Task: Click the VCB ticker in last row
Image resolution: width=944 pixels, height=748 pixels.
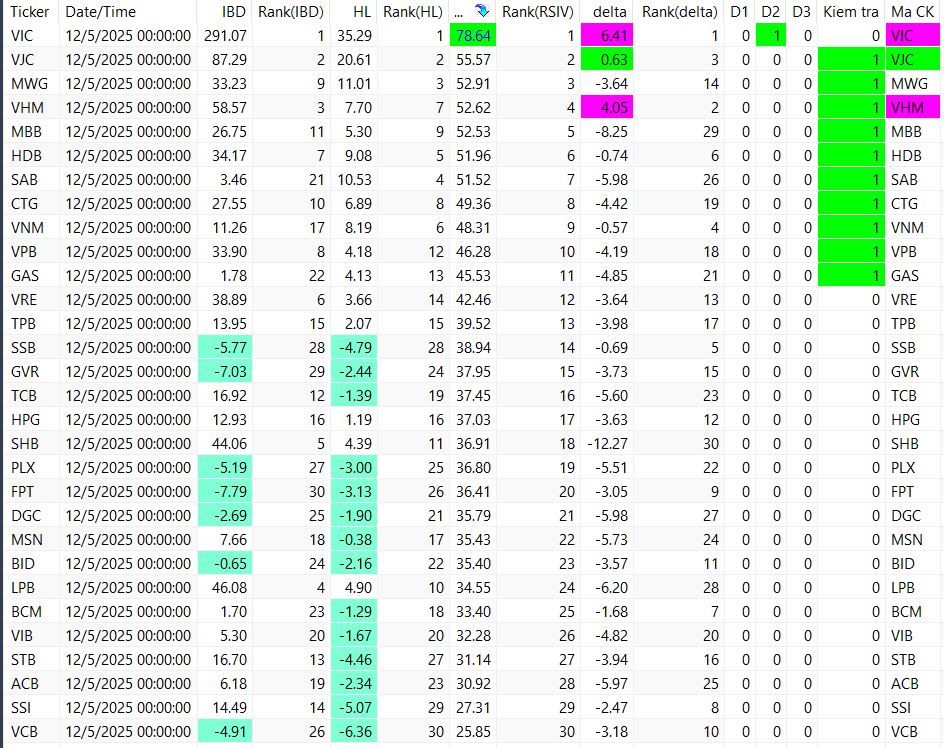Action: pos(23,731)
